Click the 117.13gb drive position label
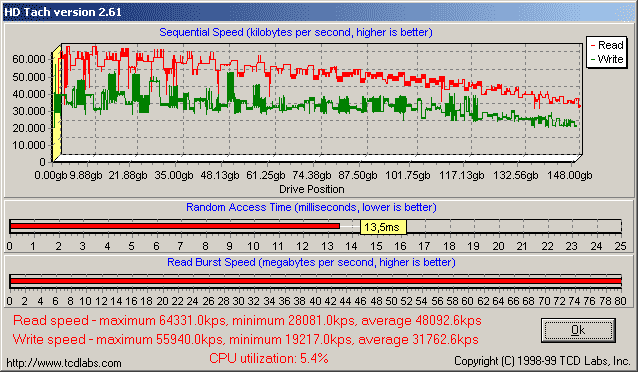The height and width of the screenshot is (372, 638). click(461, 175)
